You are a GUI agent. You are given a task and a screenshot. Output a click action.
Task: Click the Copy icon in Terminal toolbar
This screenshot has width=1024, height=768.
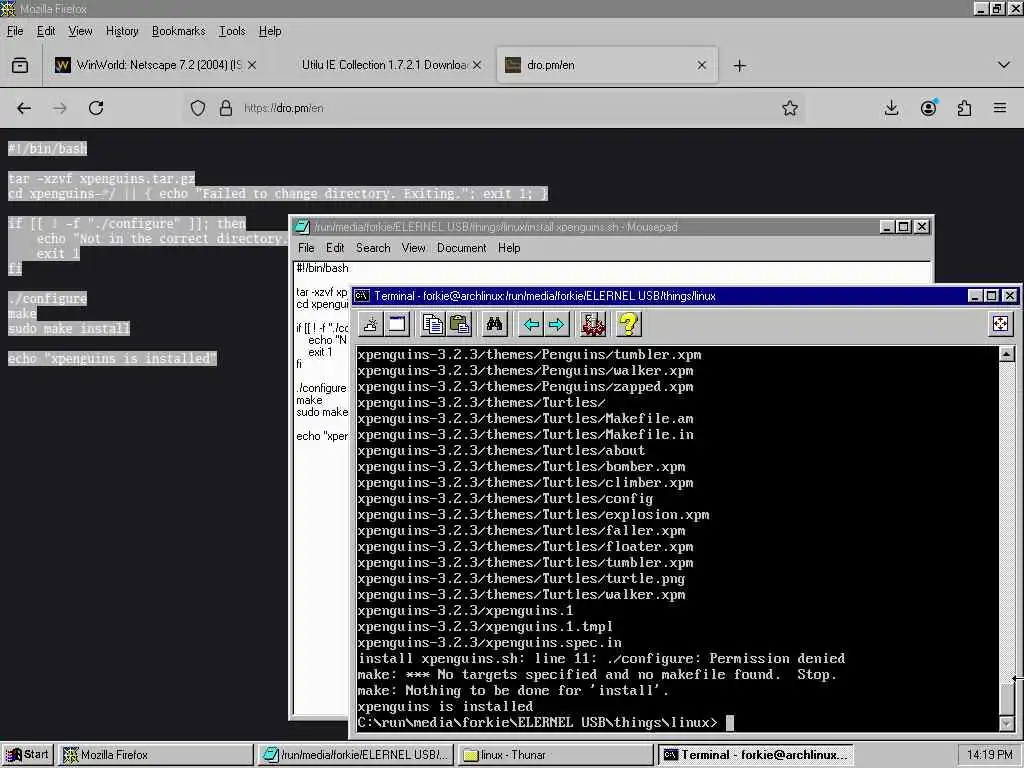coord(432,324)
